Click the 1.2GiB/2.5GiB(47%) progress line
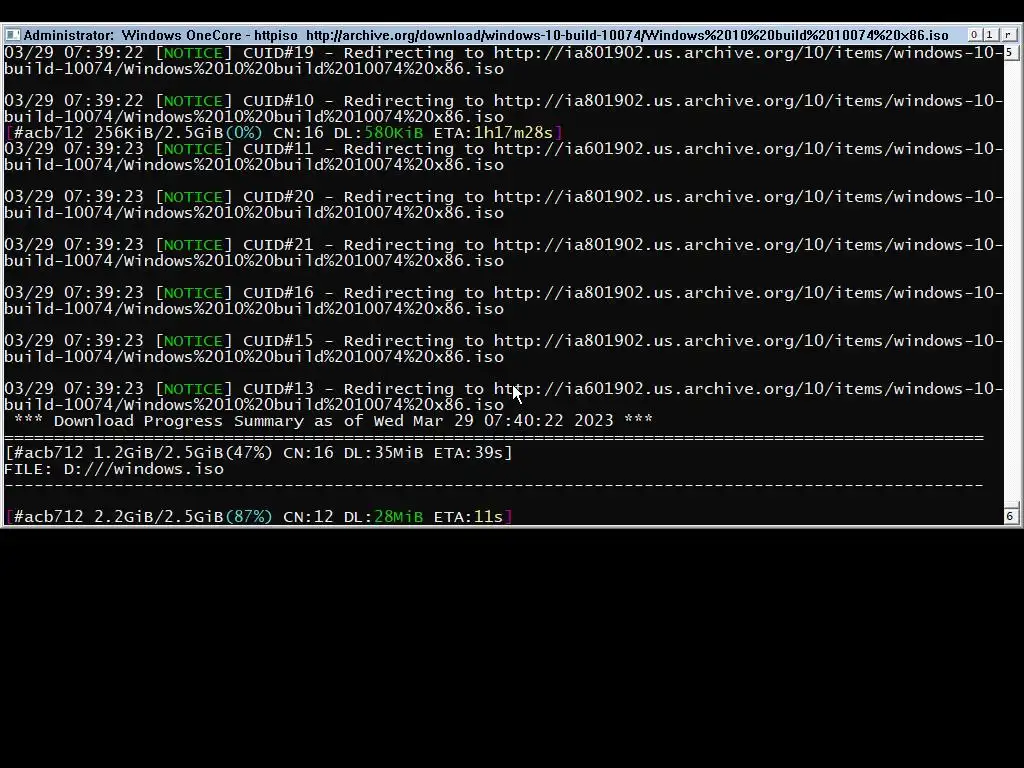 click(x=259, y=453)
